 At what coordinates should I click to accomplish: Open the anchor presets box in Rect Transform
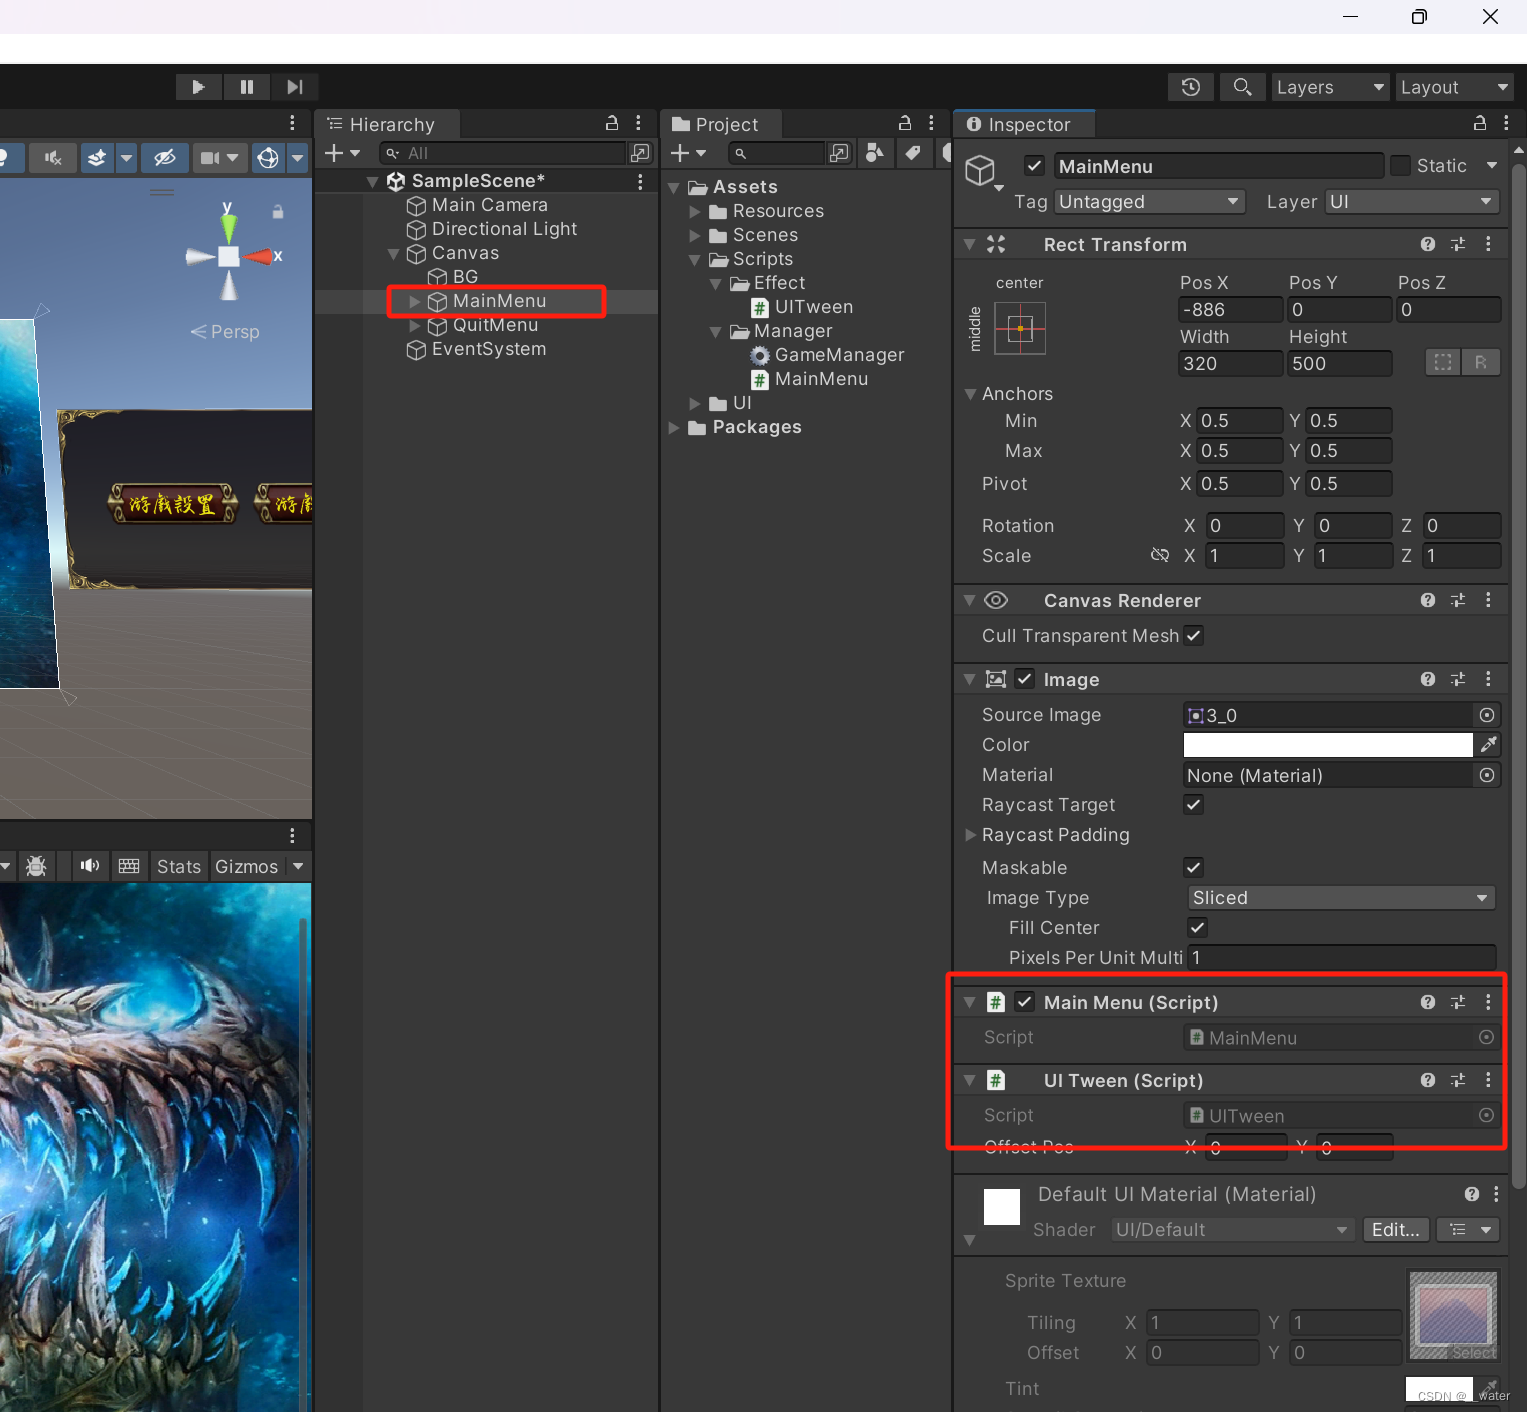point(1020,328)
